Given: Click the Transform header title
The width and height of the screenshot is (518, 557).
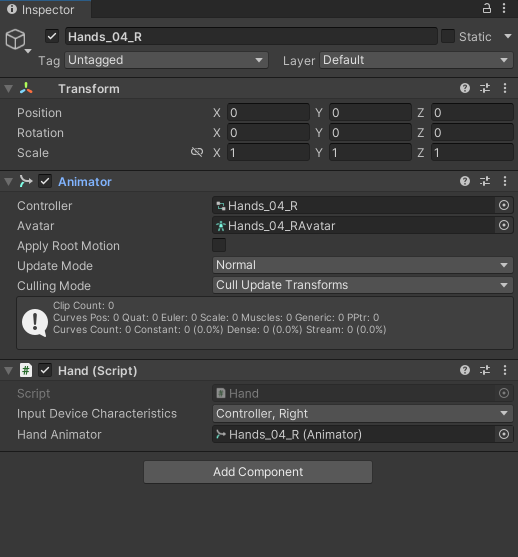Looking at the screenshot, I should click(x=89, y=88).
